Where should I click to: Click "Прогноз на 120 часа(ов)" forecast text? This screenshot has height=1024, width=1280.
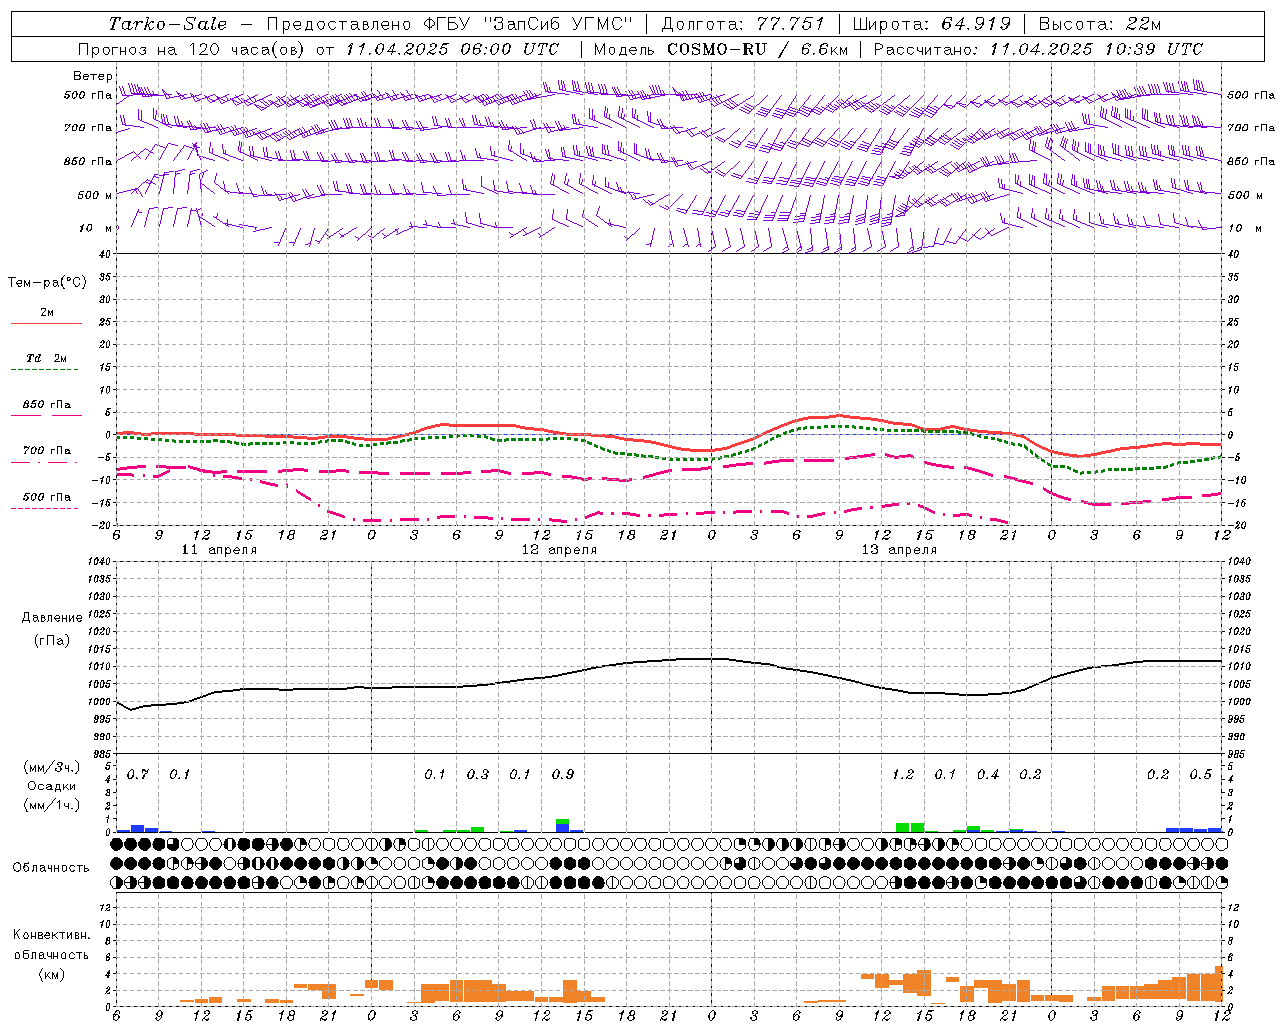pos(193,49)
